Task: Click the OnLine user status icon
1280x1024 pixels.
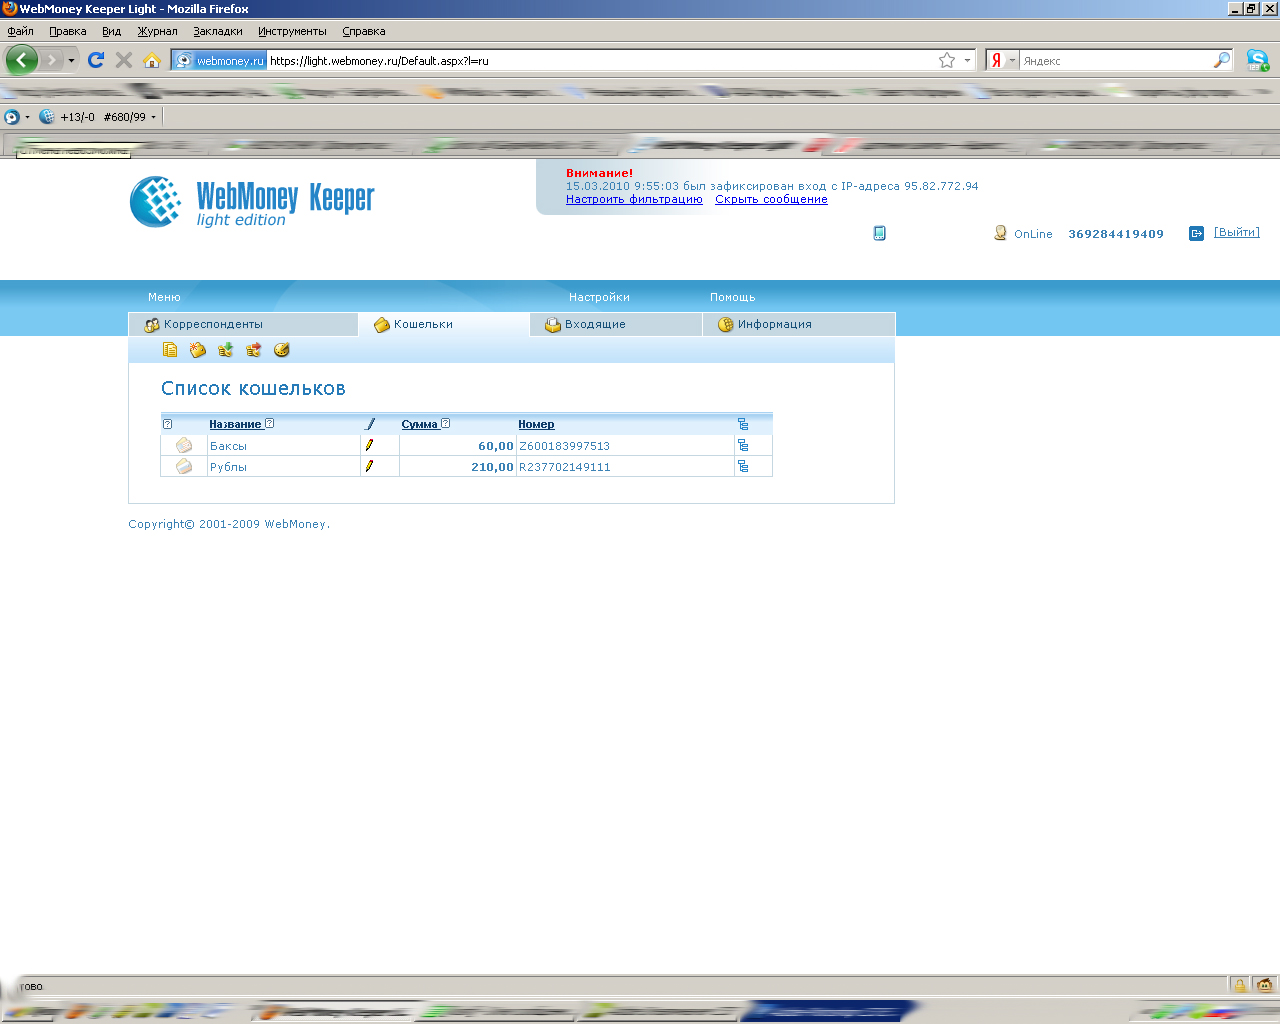Action: 1000,233
